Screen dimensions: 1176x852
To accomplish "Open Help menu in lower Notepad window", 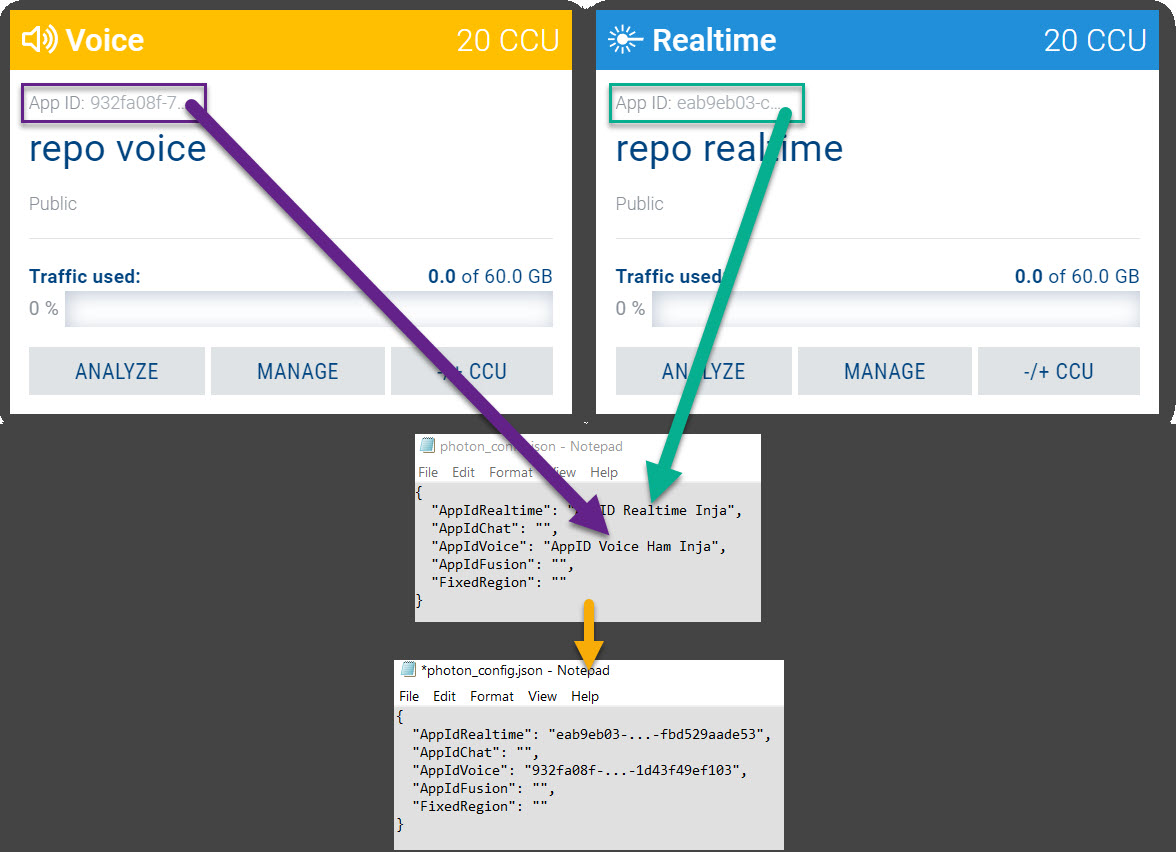I will [585, 696].
